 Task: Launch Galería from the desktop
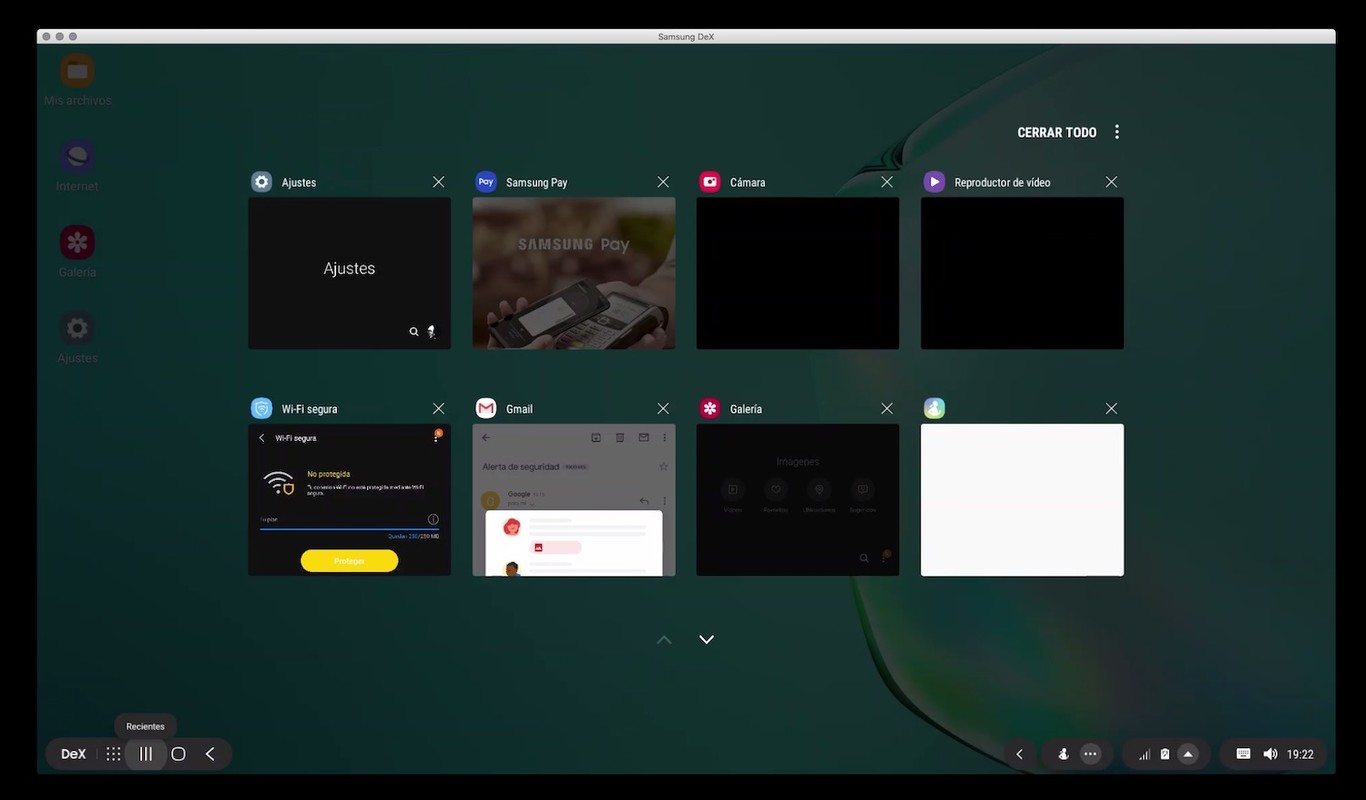click(77, 241)
